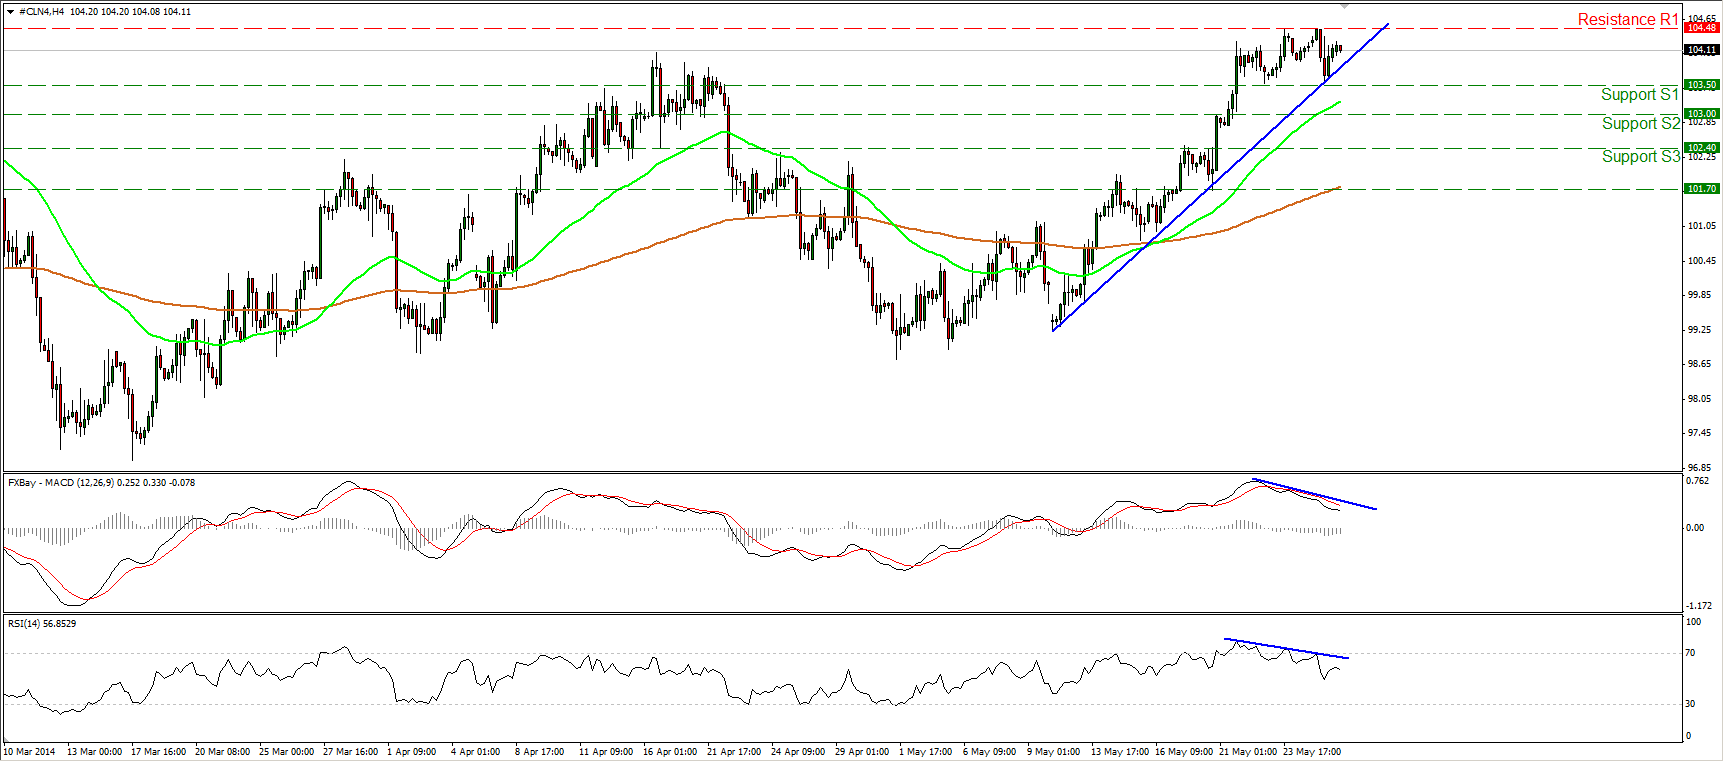
Task: Click the green 101.70 price tag
Action: 1702,189
